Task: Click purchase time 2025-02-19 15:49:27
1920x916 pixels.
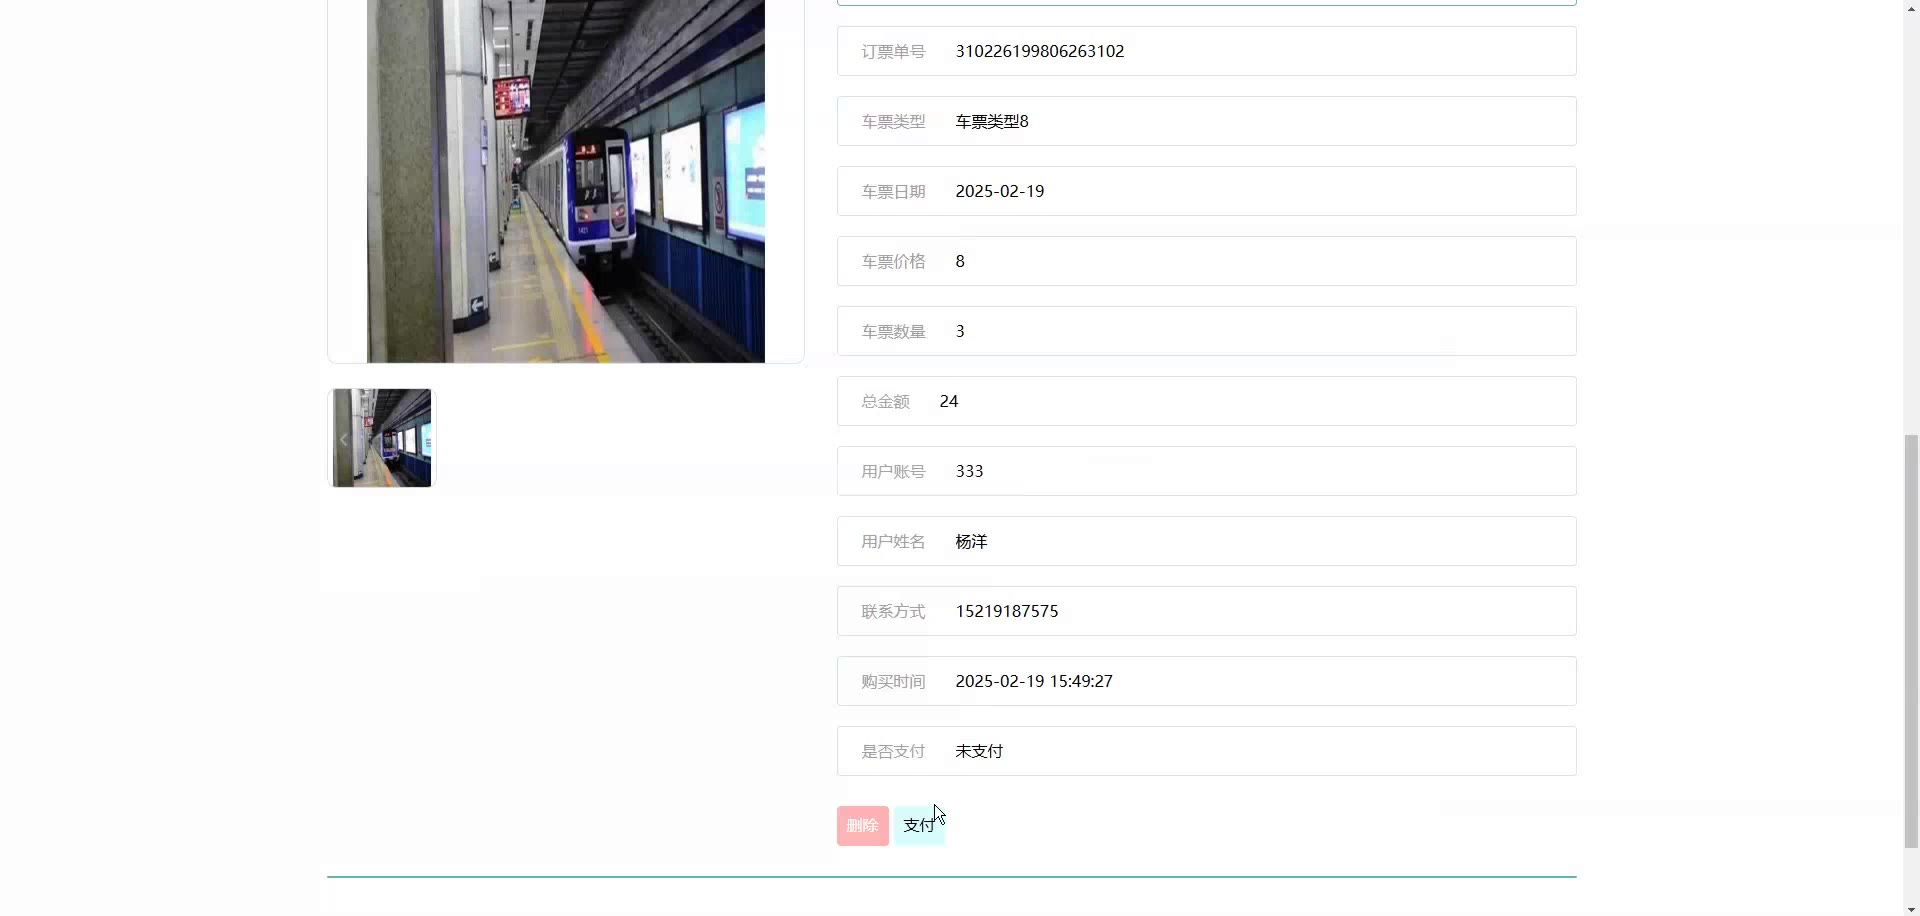Action: 1034,681
